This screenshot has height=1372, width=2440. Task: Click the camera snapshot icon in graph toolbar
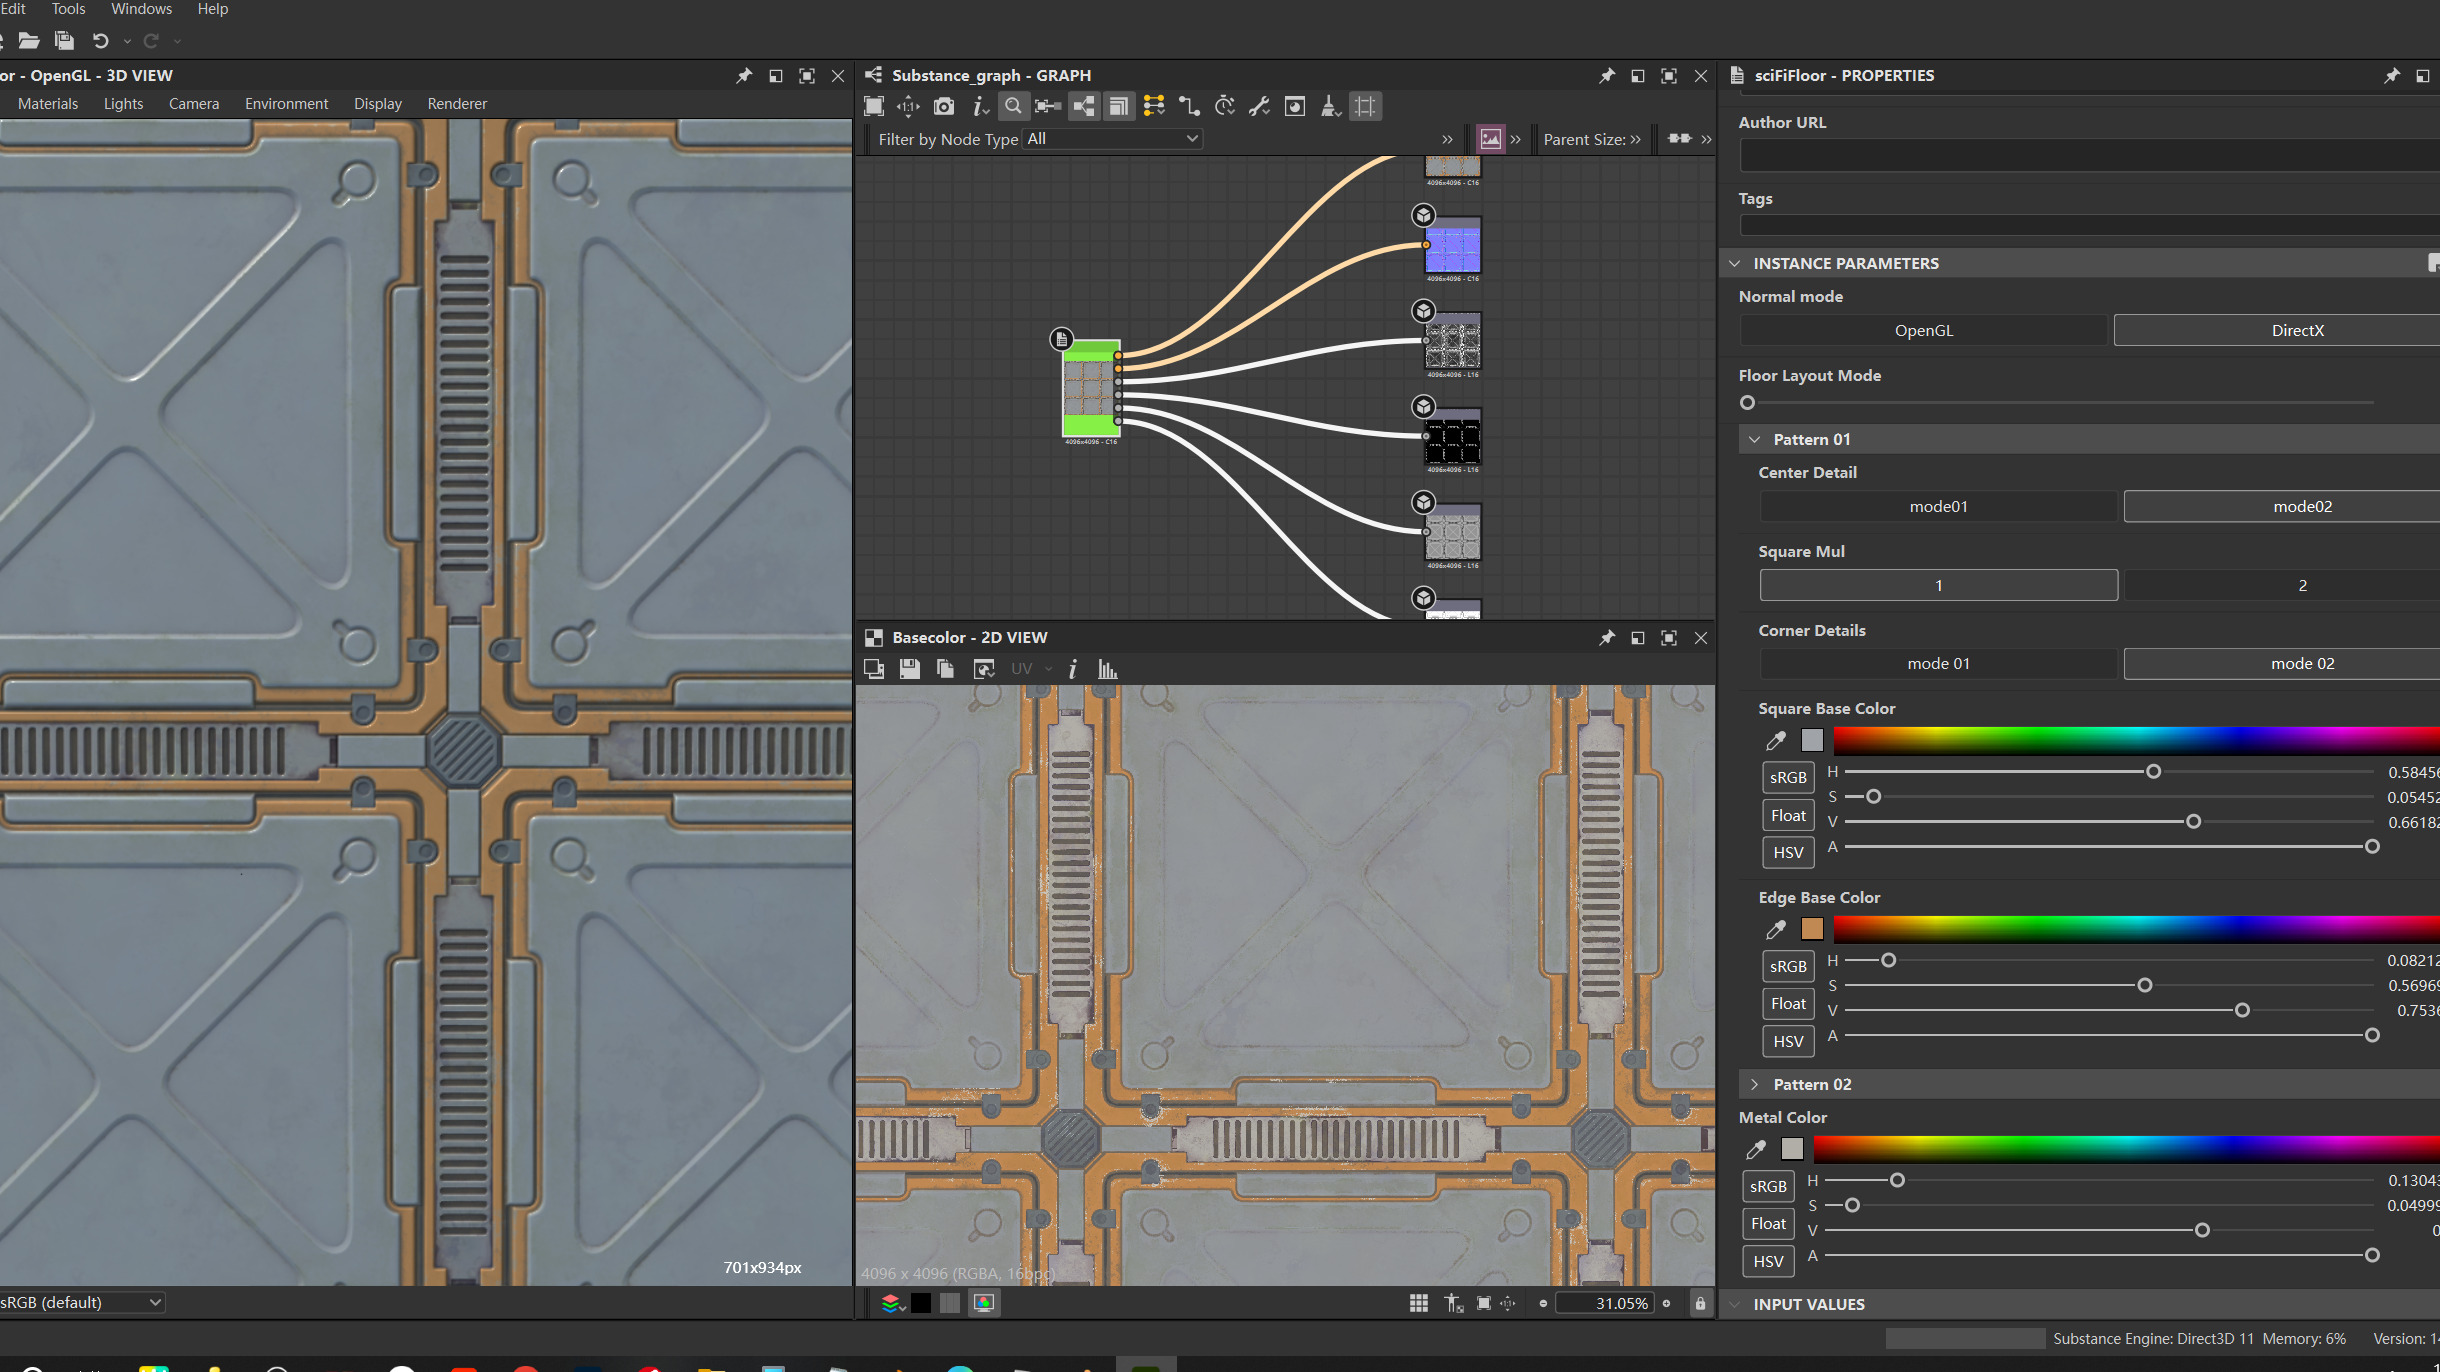943,106
